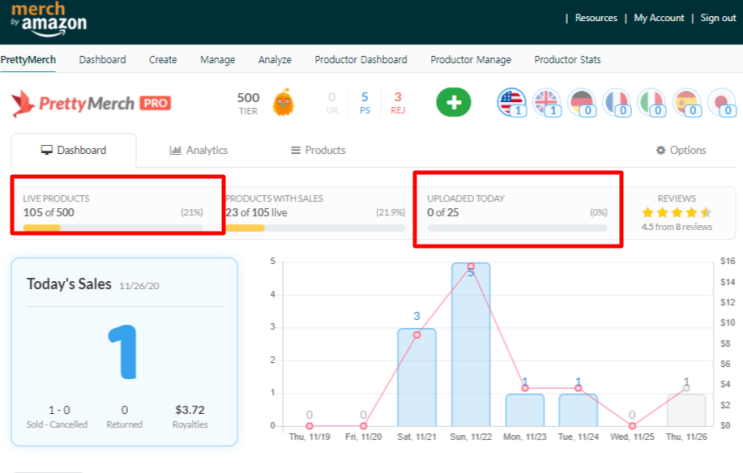
Task: Click the review star rating icons
Action: point(676,212)
